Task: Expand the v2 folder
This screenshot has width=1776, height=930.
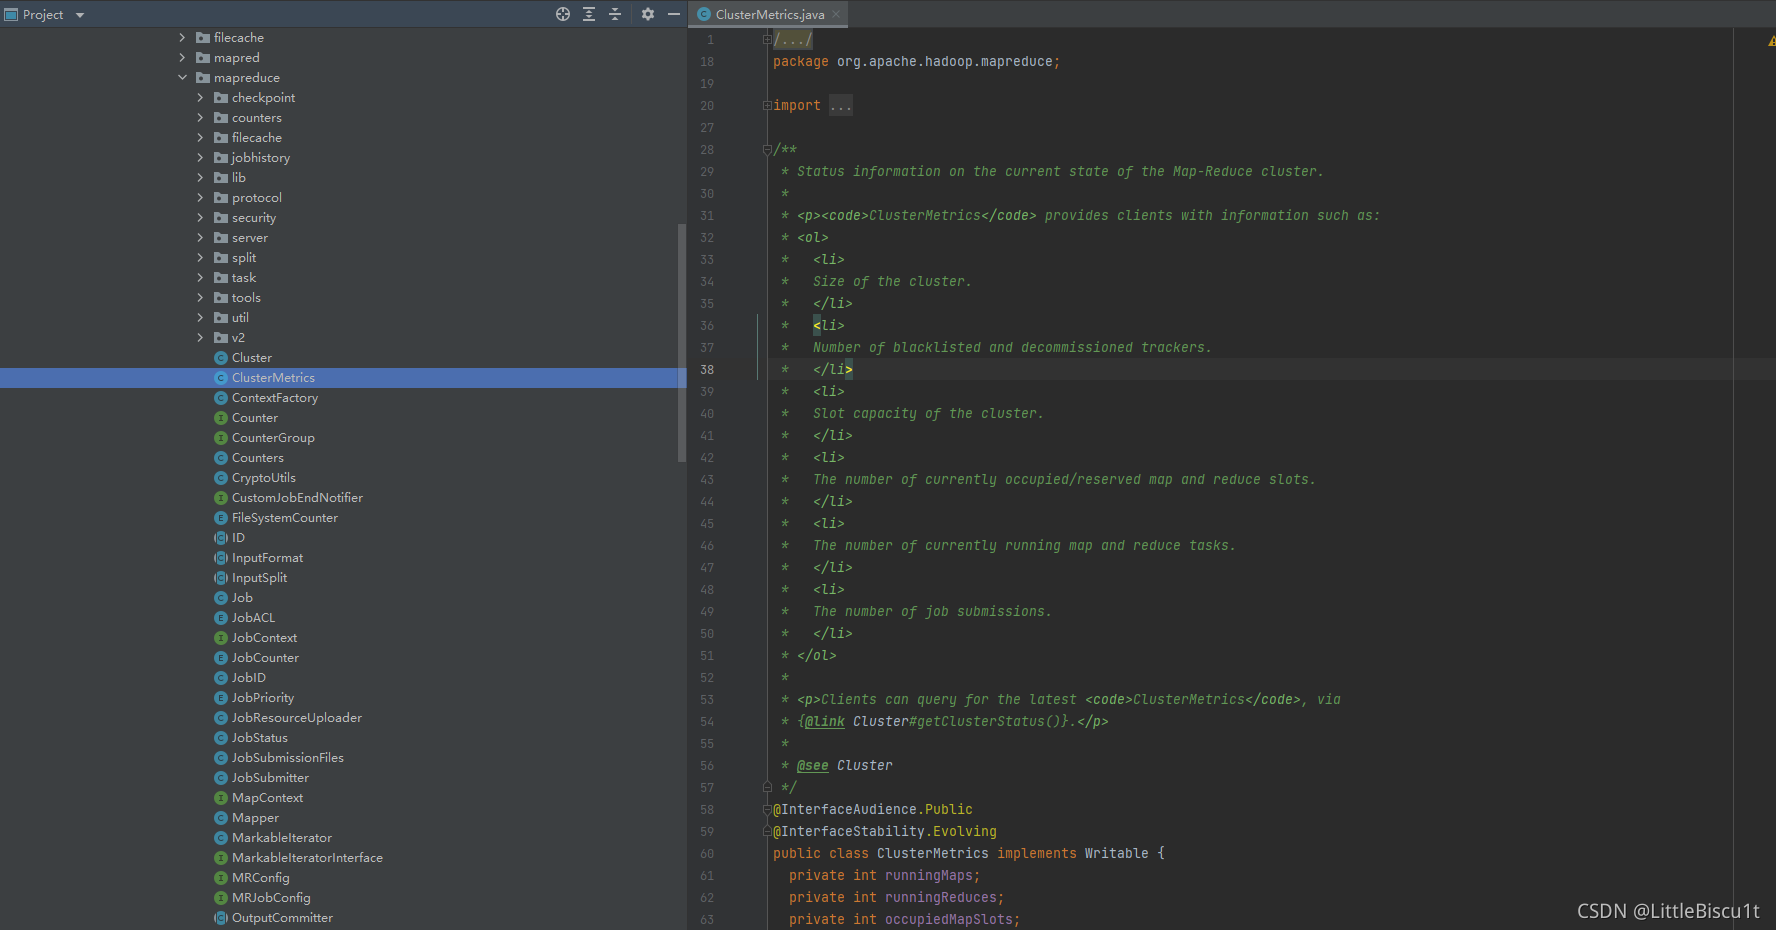Action: click(200, 337)
